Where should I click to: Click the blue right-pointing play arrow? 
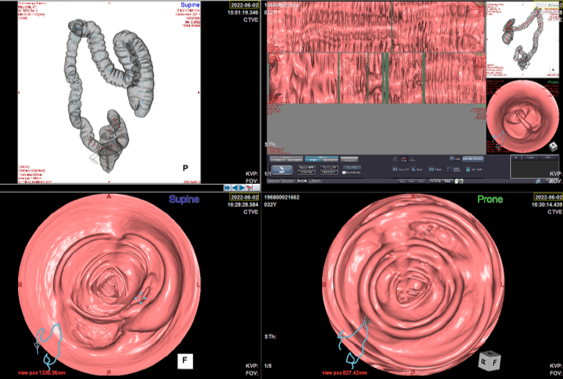pyautogui.click(x=242, y=188)
